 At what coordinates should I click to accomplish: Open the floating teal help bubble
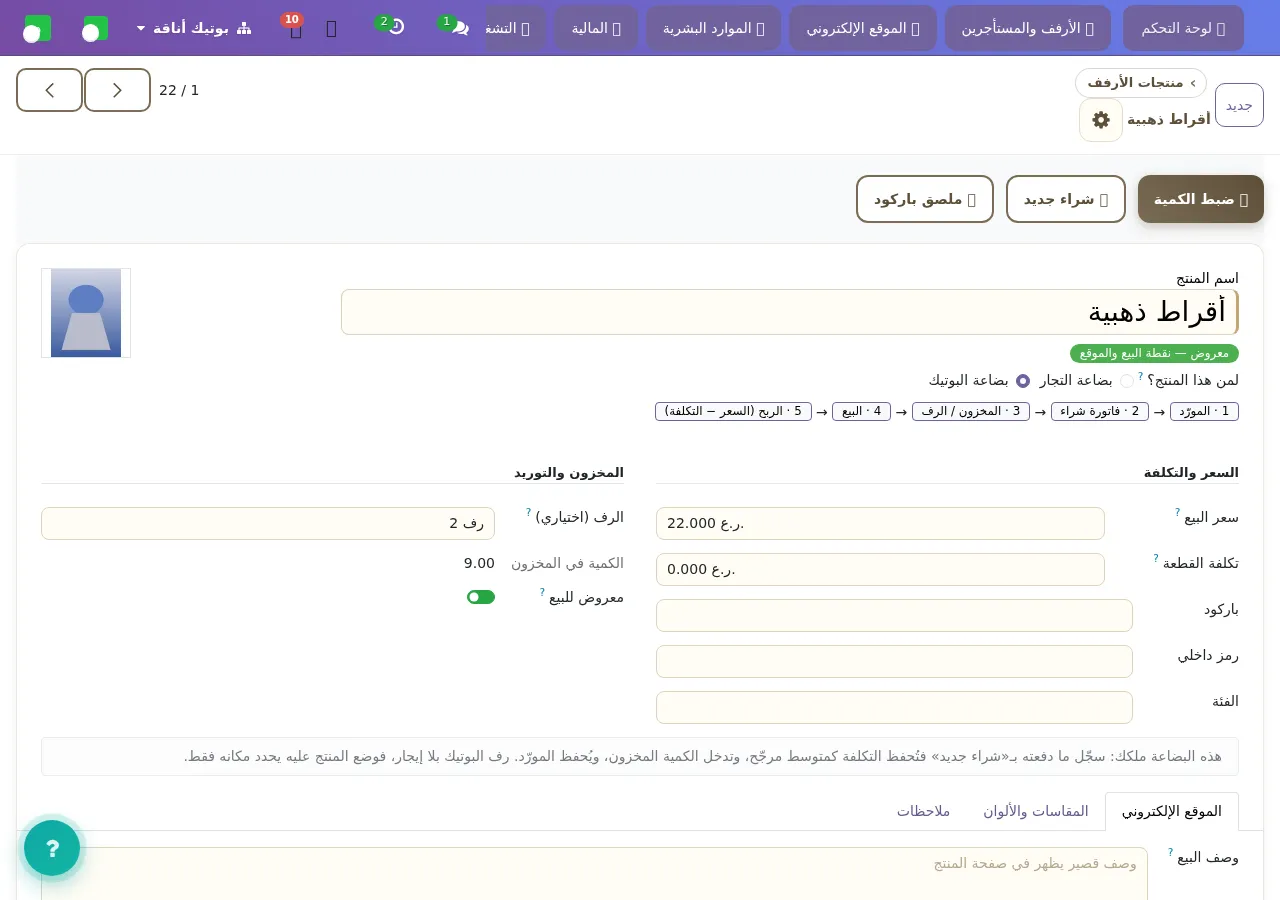[52, 848]
